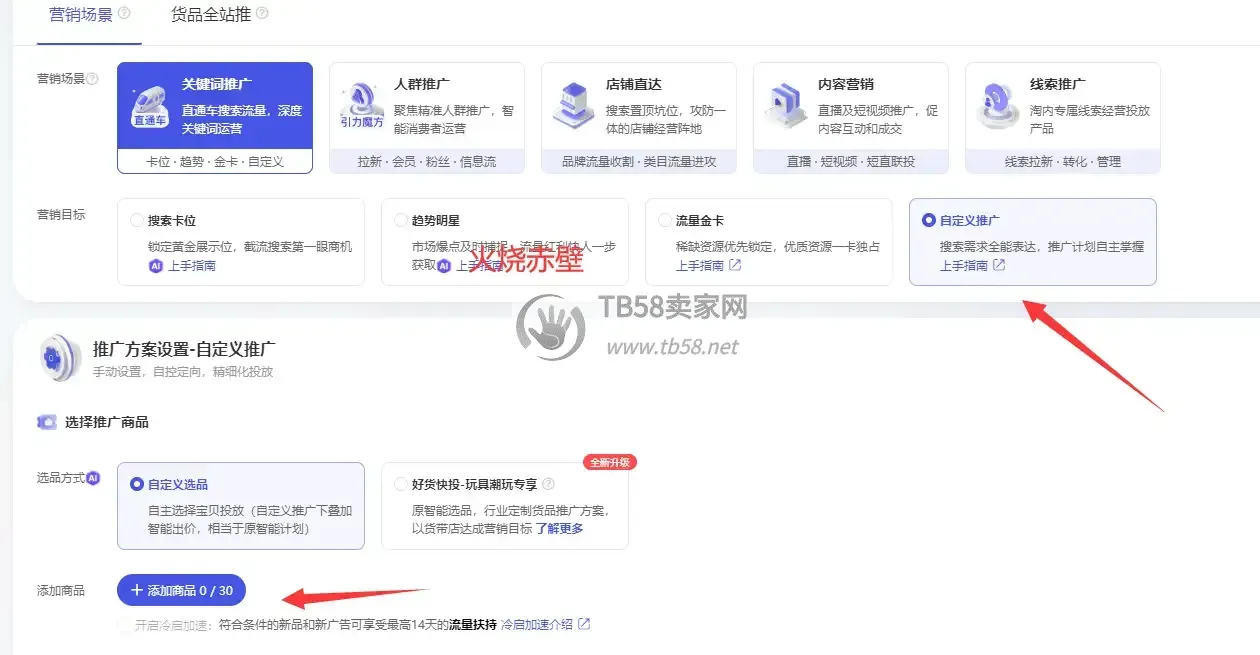Screen dimensions: 1260x655
Task: Click the help icon beside 货品全站推 tab
Action: pyautogui.click(x=261, y=14)
